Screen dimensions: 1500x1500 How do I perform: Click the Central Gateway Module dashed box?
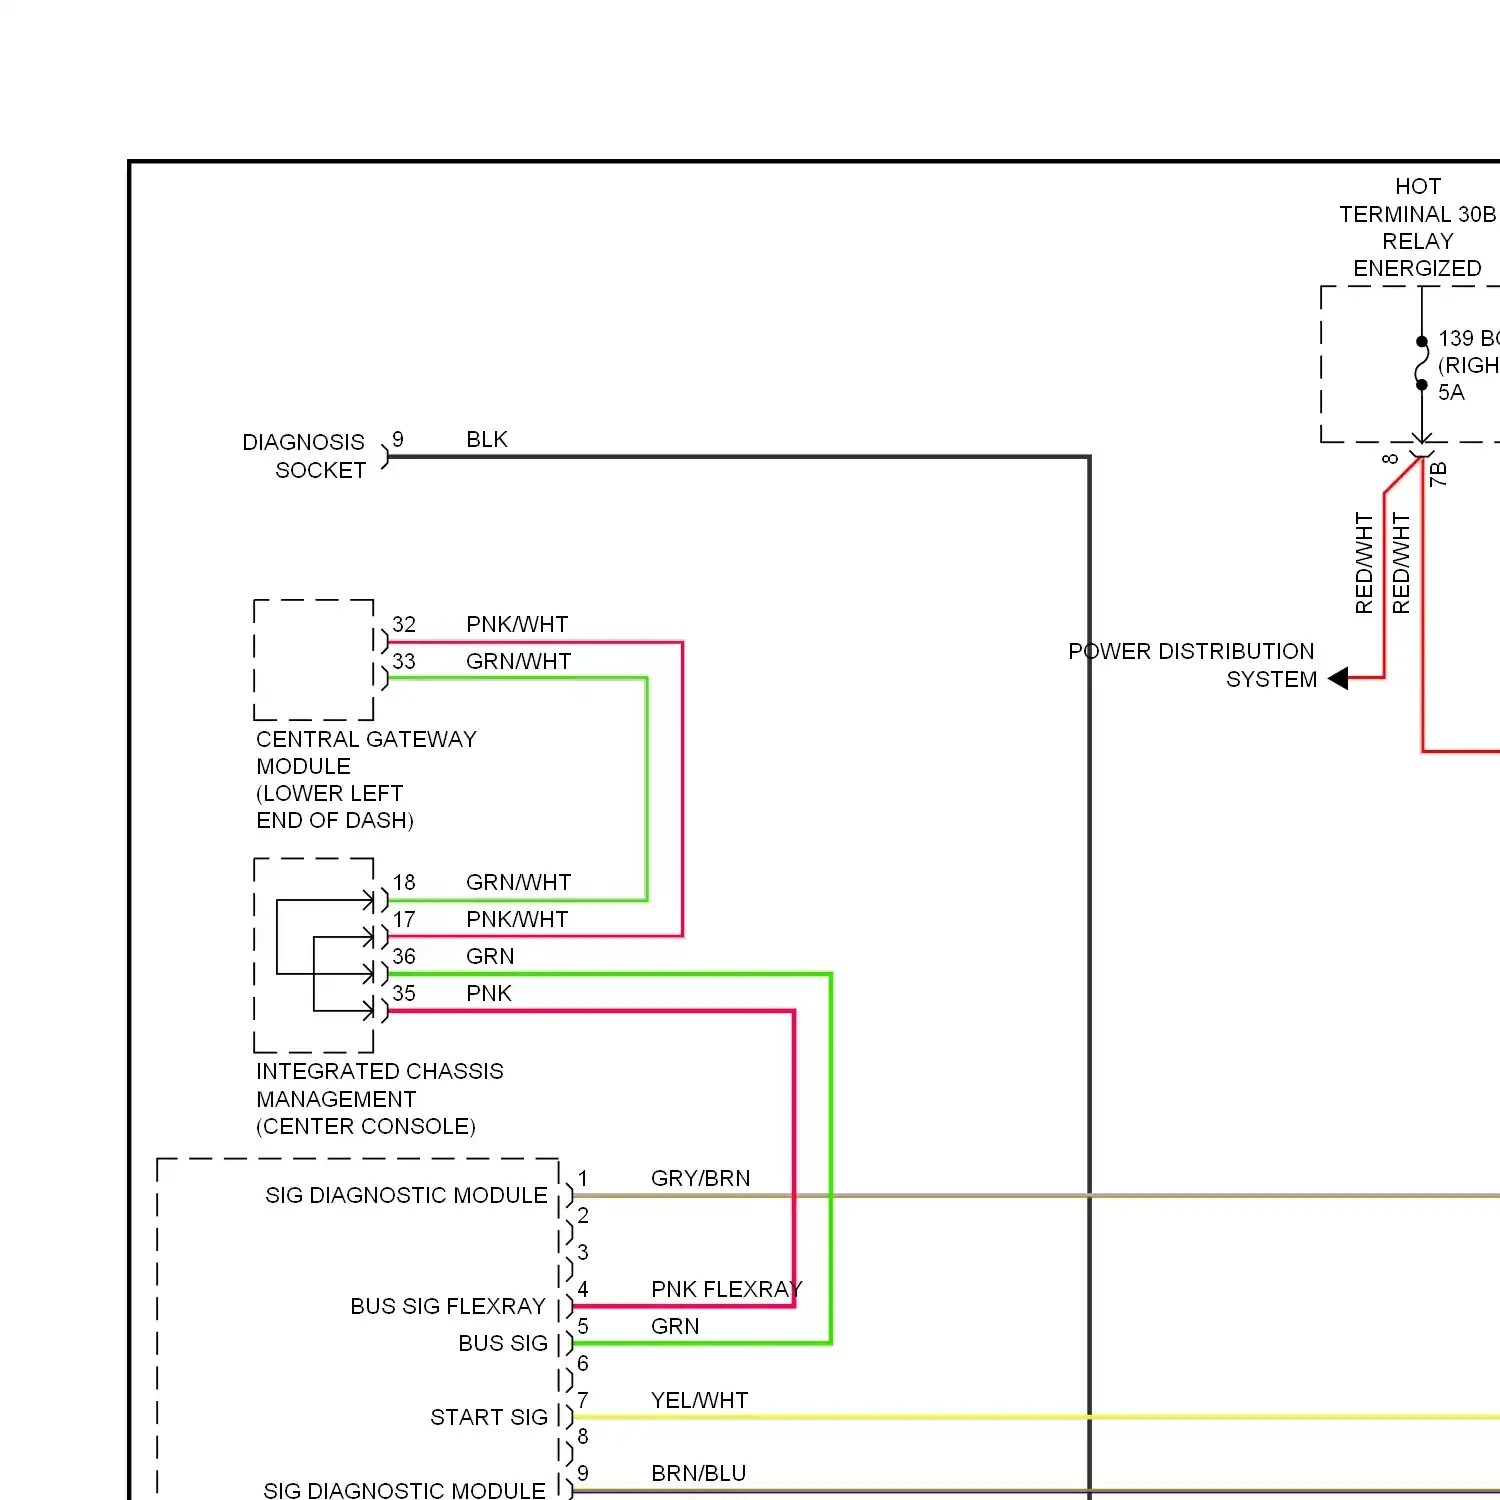pos(314,660)
